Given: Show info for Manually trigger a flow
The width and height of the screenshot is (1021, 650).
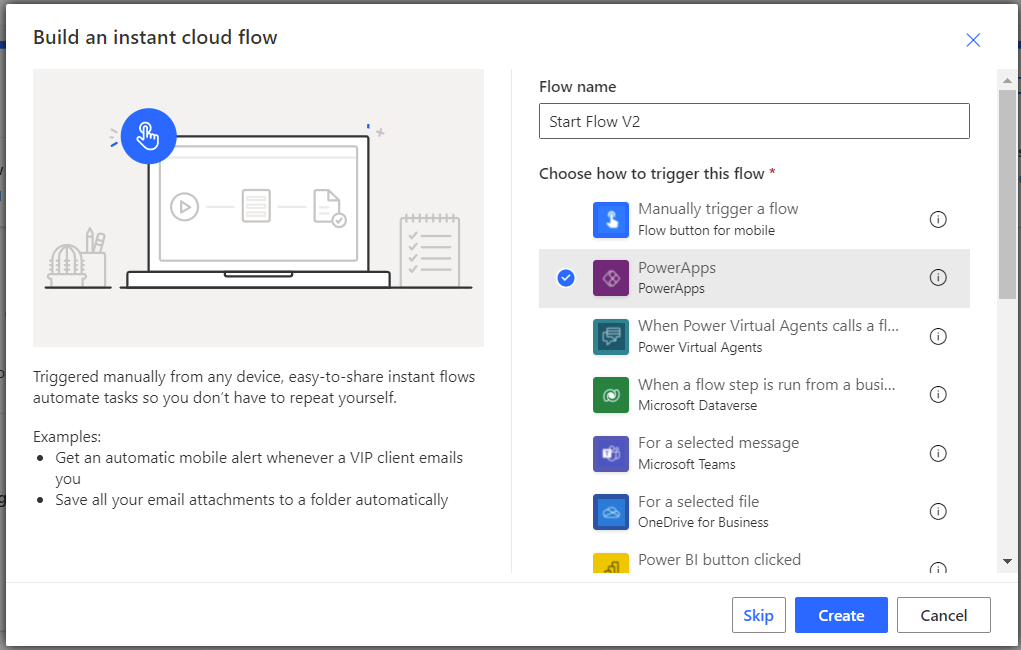Looking at the screenshot, I should pyautogui.click(x=938, y=219).
